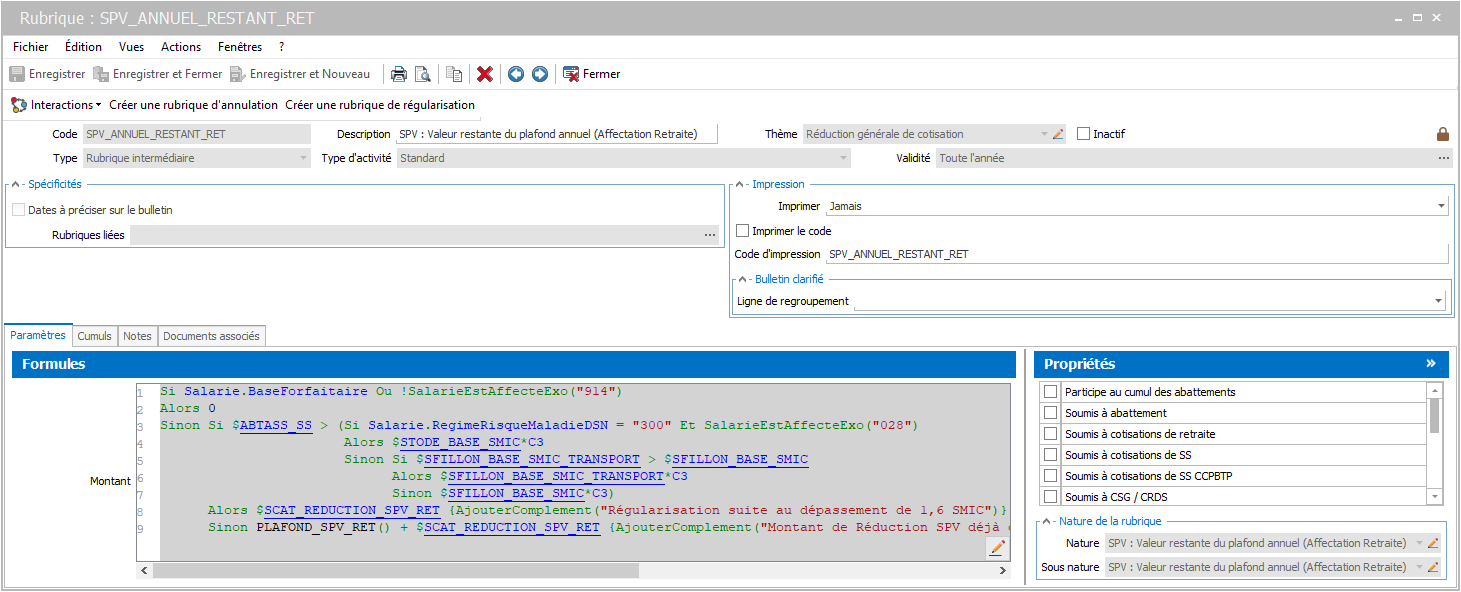This screenshot has width=1461, height=592.
Task: Click pencil icon next to Nature field
Action: (x=1433, y=543)
